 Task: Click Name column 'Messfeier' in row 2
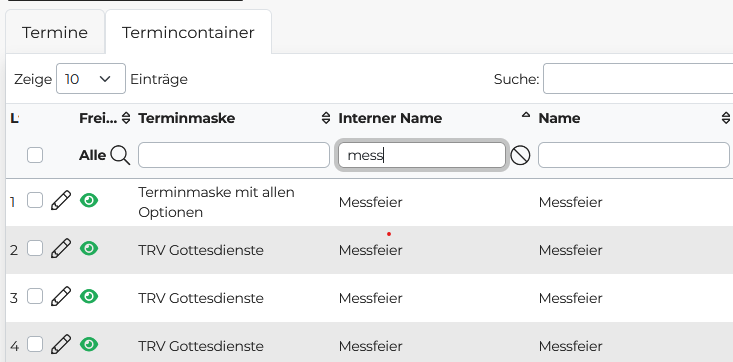point(570,250)
